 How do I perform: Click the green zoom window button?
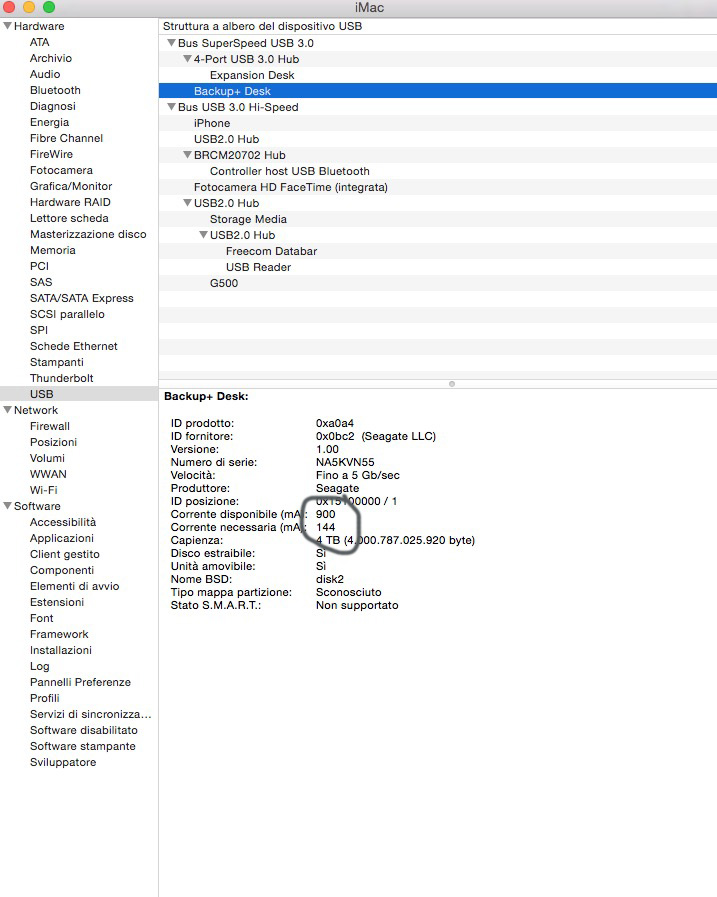[x=49, y=7]
